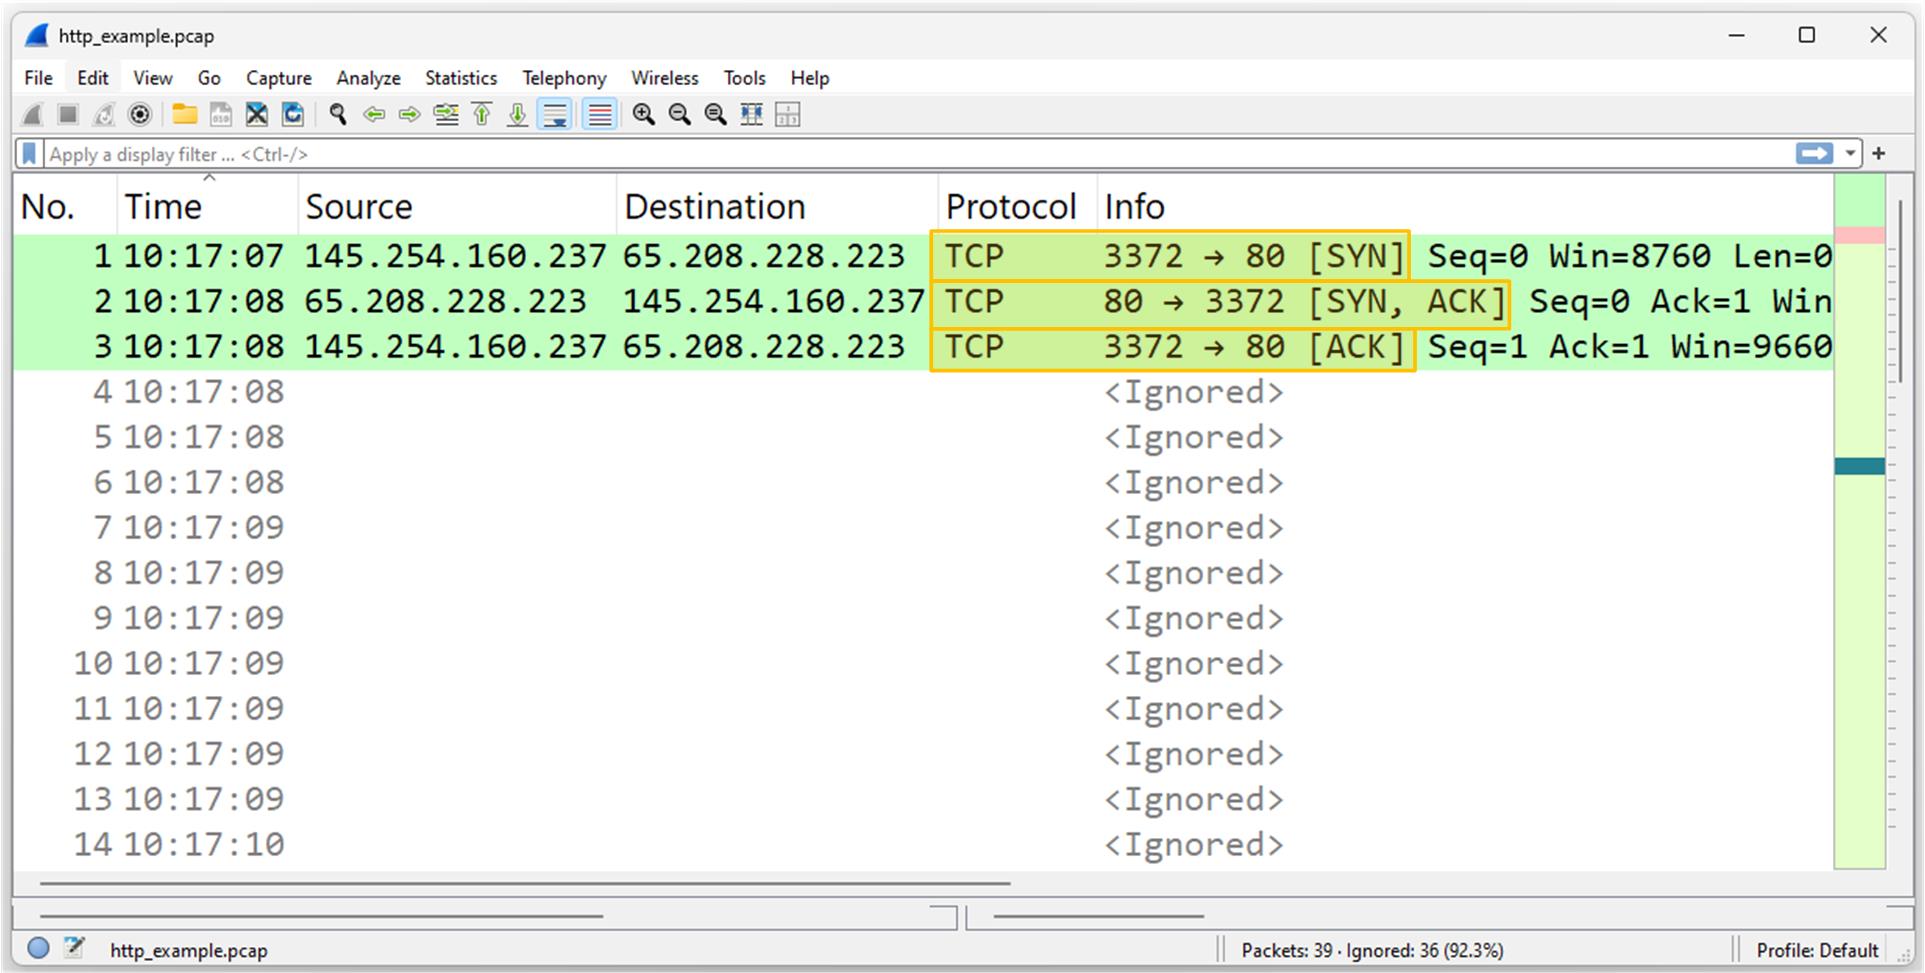Click the teal marker in the packet minimap
Viewport: 1925px width, 973px height.
pos(1859,466)
